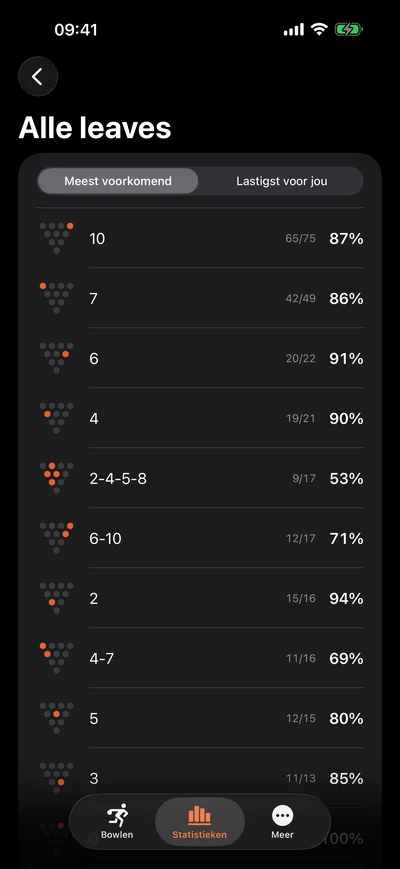Switch to Lastigst voor jou segment
The height and width of the screenshot is (869, 400).
[x=281, y=181]
